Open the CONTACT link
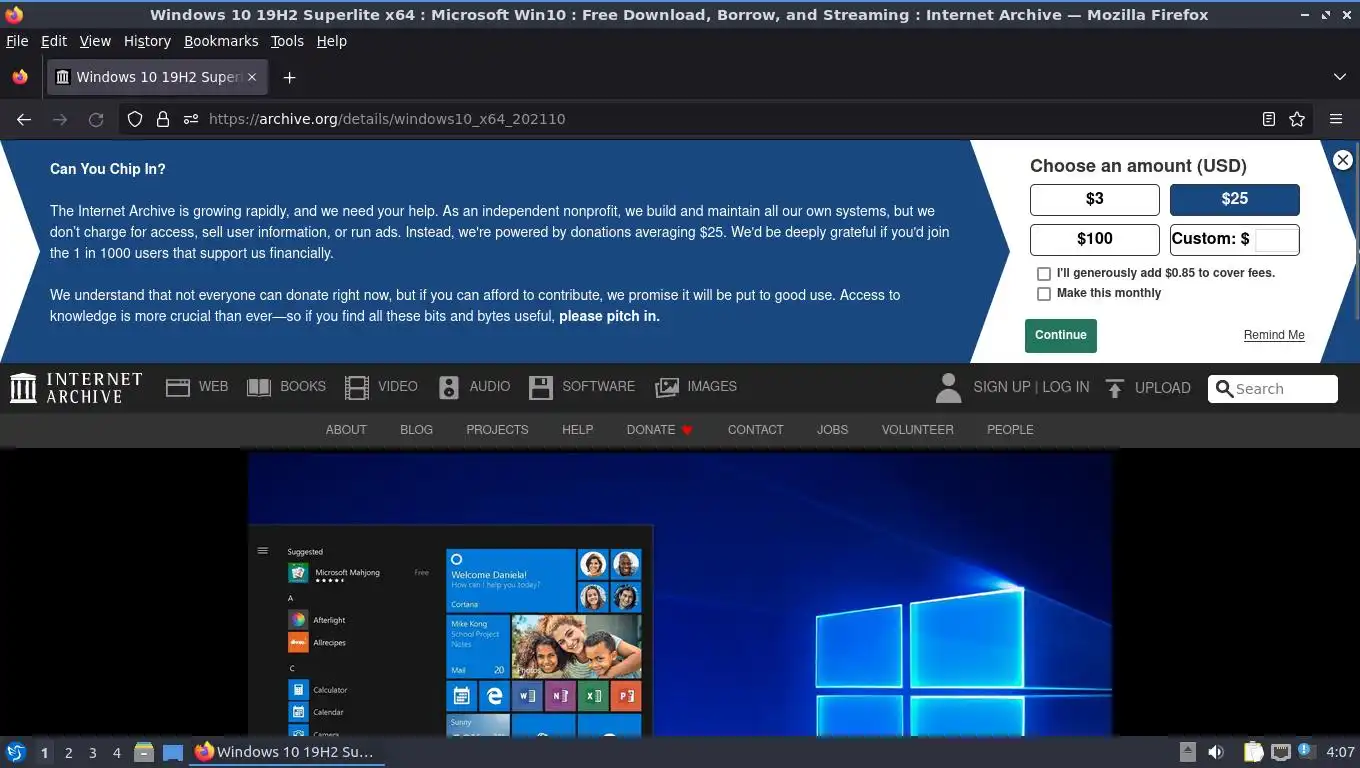Viewport: 1360px width, 768px height. (756, 430)
